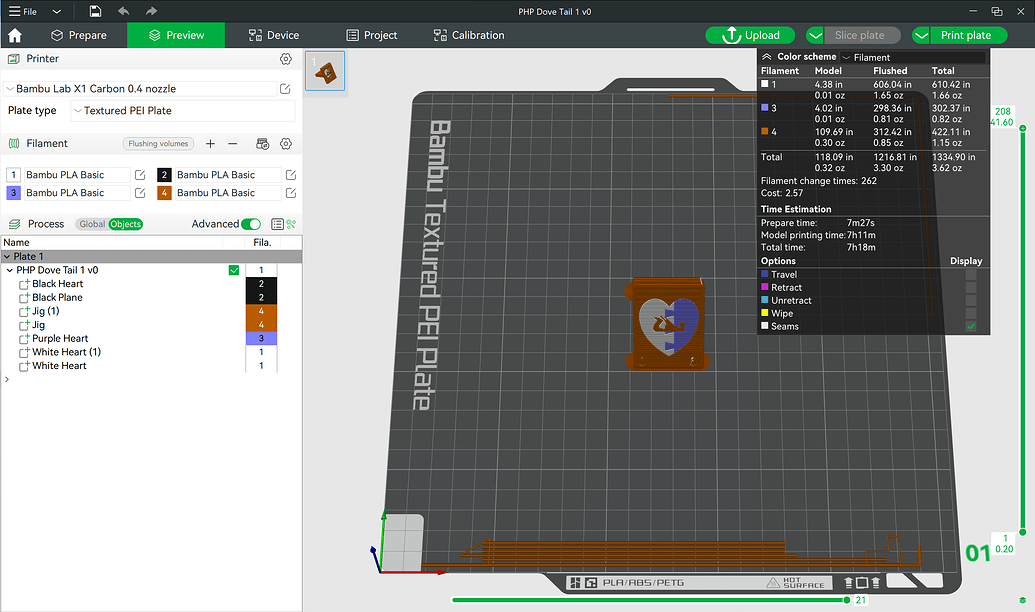This screenshot has width=1035, height=612.
Task: Expand the collapsed arrow below object list
Action: tap(7, 379)
